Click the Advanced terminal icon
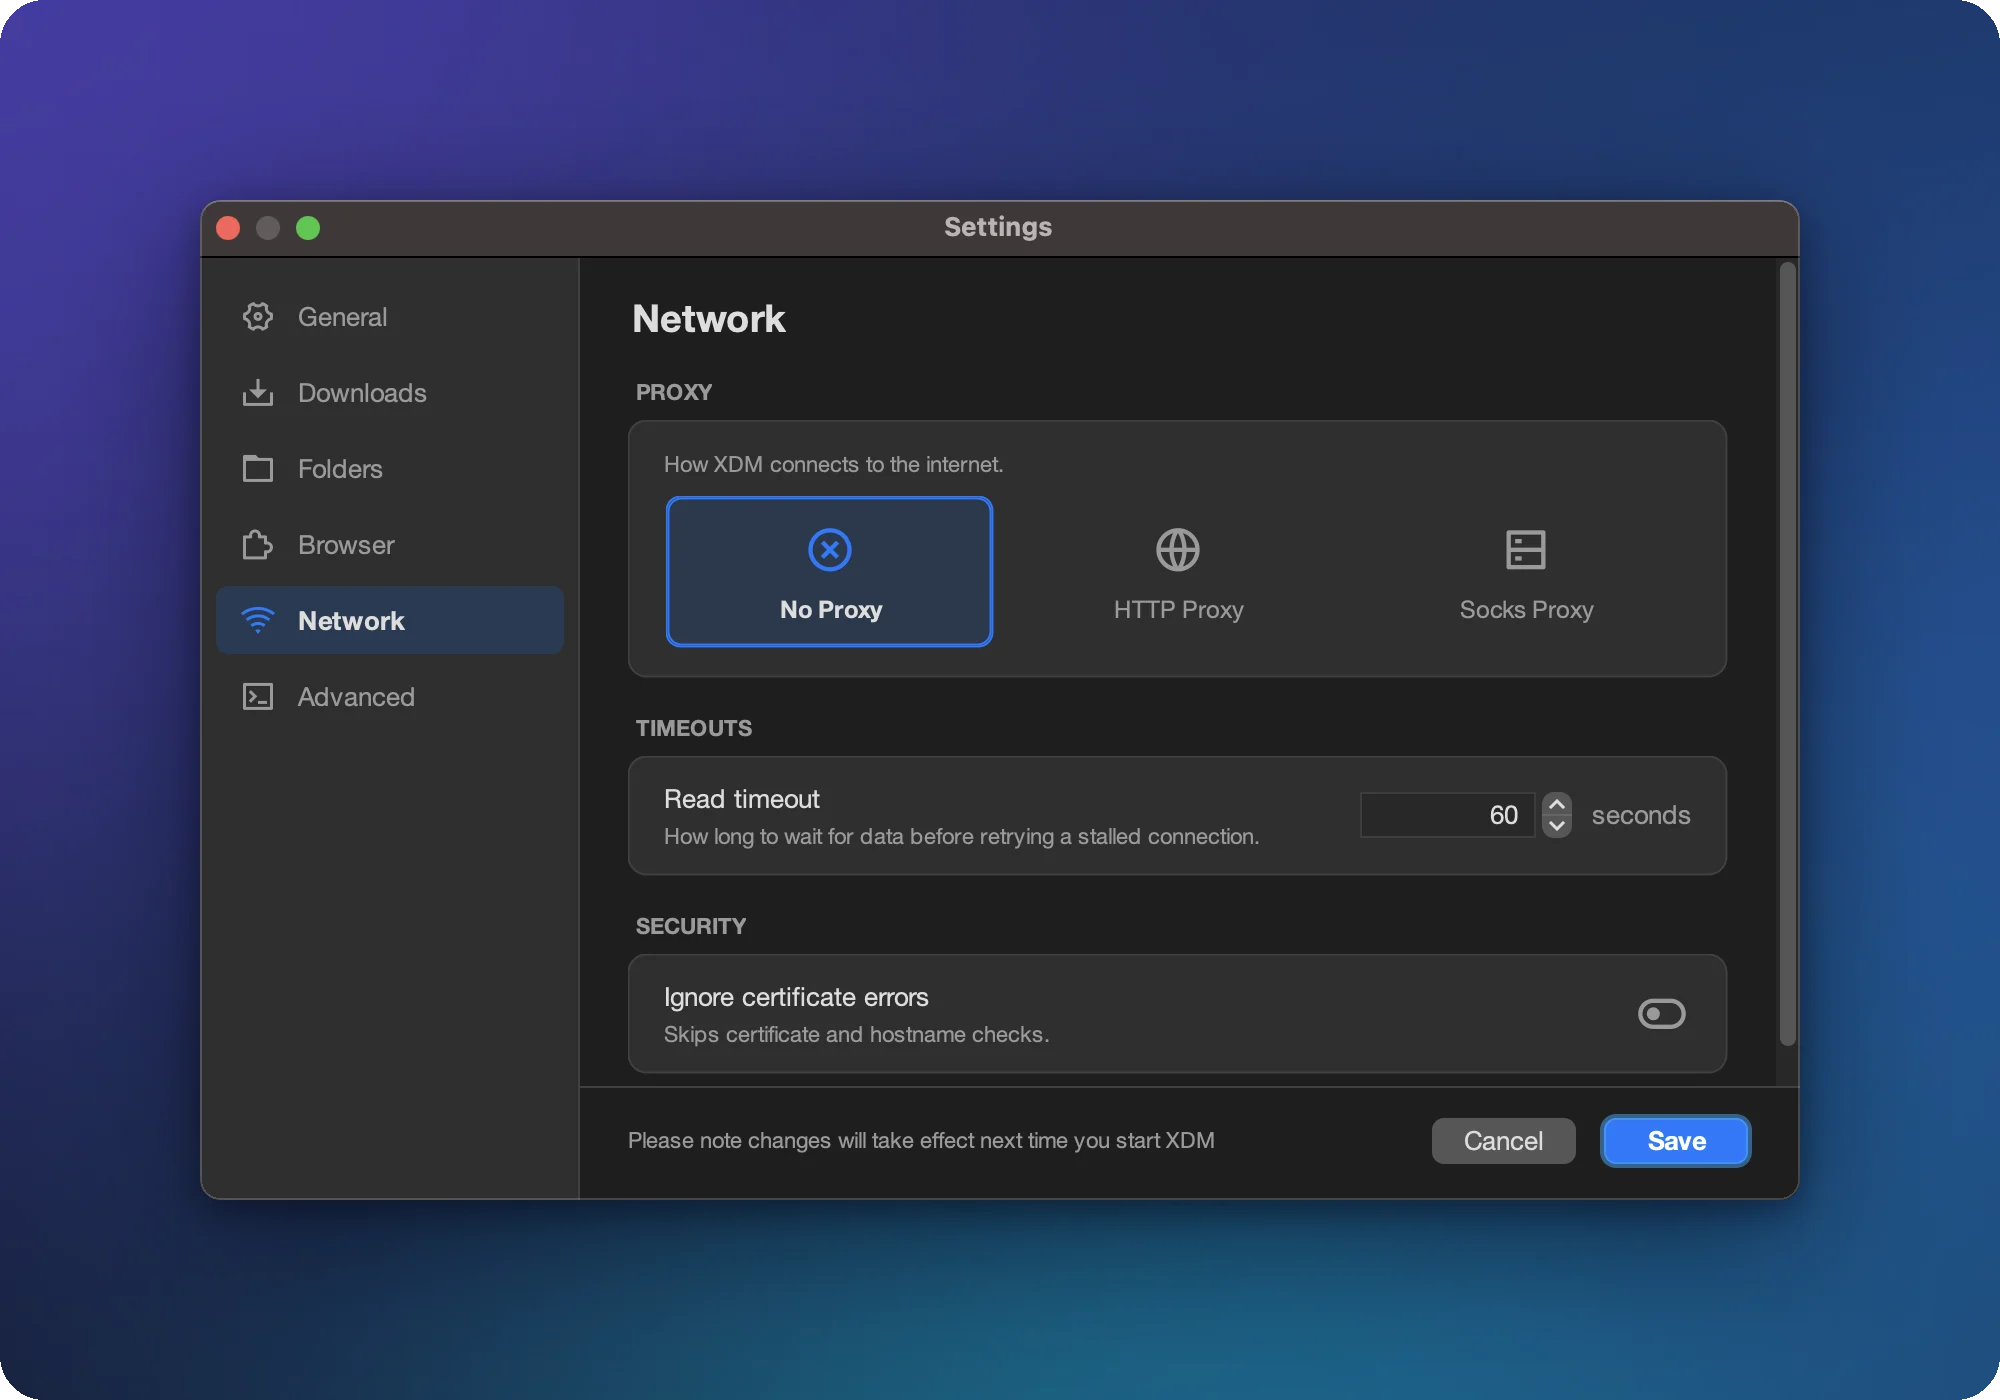The image size is (2000, 1400). pos(258,697)
